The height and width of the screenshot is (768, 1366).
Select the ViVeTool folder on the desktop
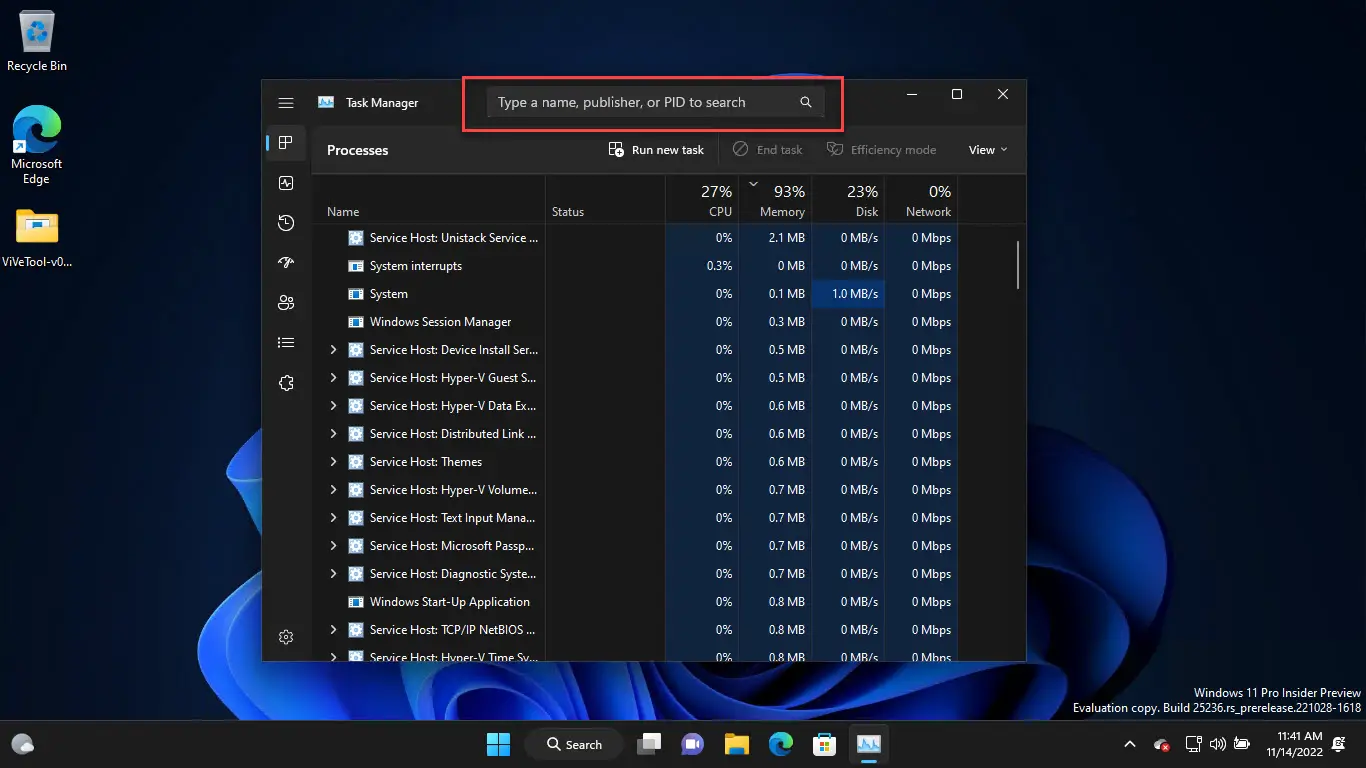pos(37,239)
